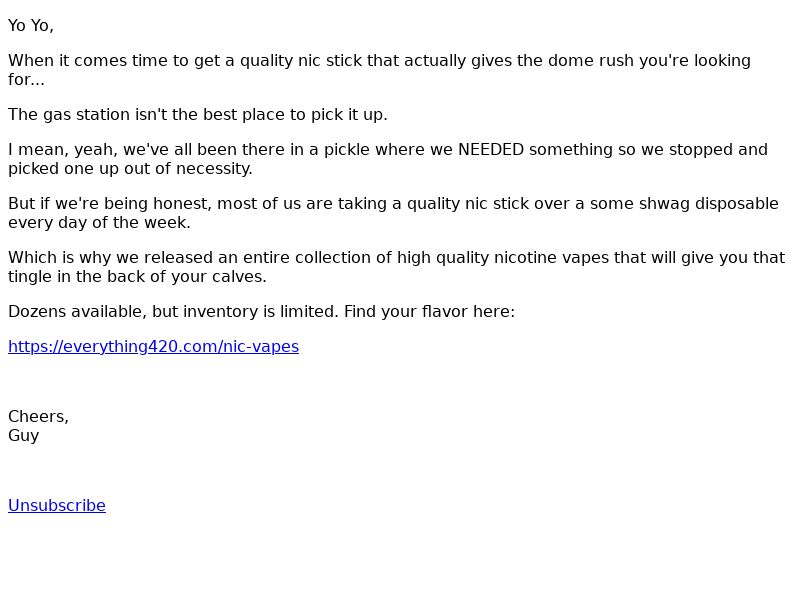Click the sender name Guy
Image resolution: width=800 pixels, height=600 pixels.
coord(23,436)
